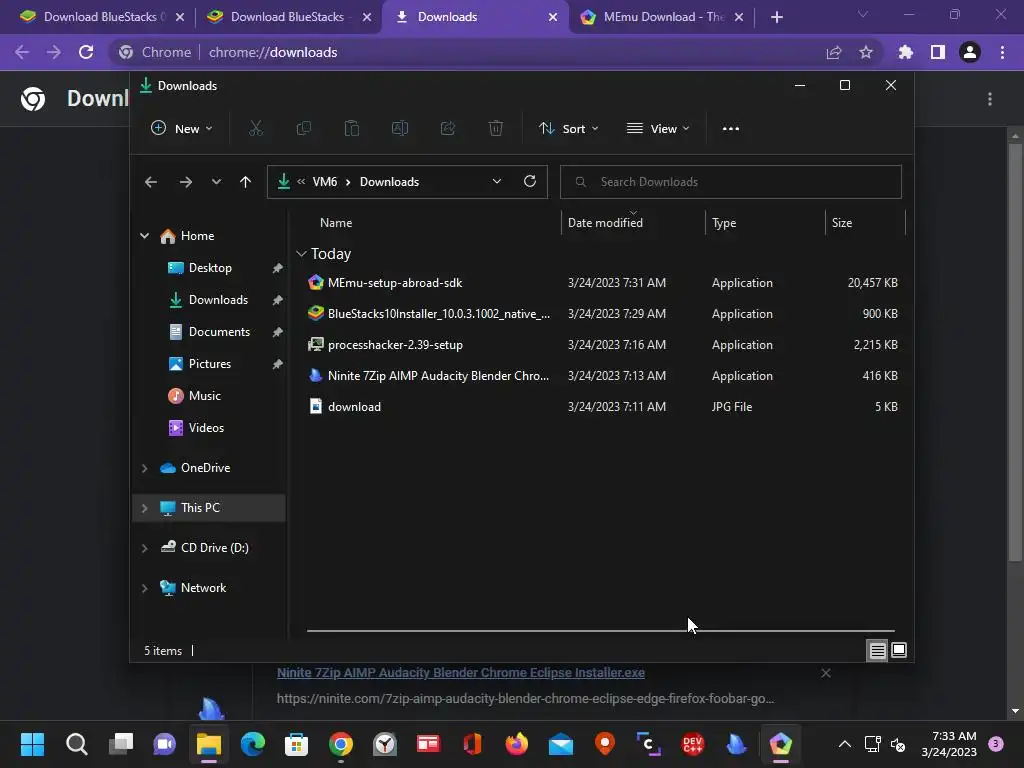Screen dimensions: 1024x768
Task: Open Firefox from the taskbar
Action: tap(517, 744)
